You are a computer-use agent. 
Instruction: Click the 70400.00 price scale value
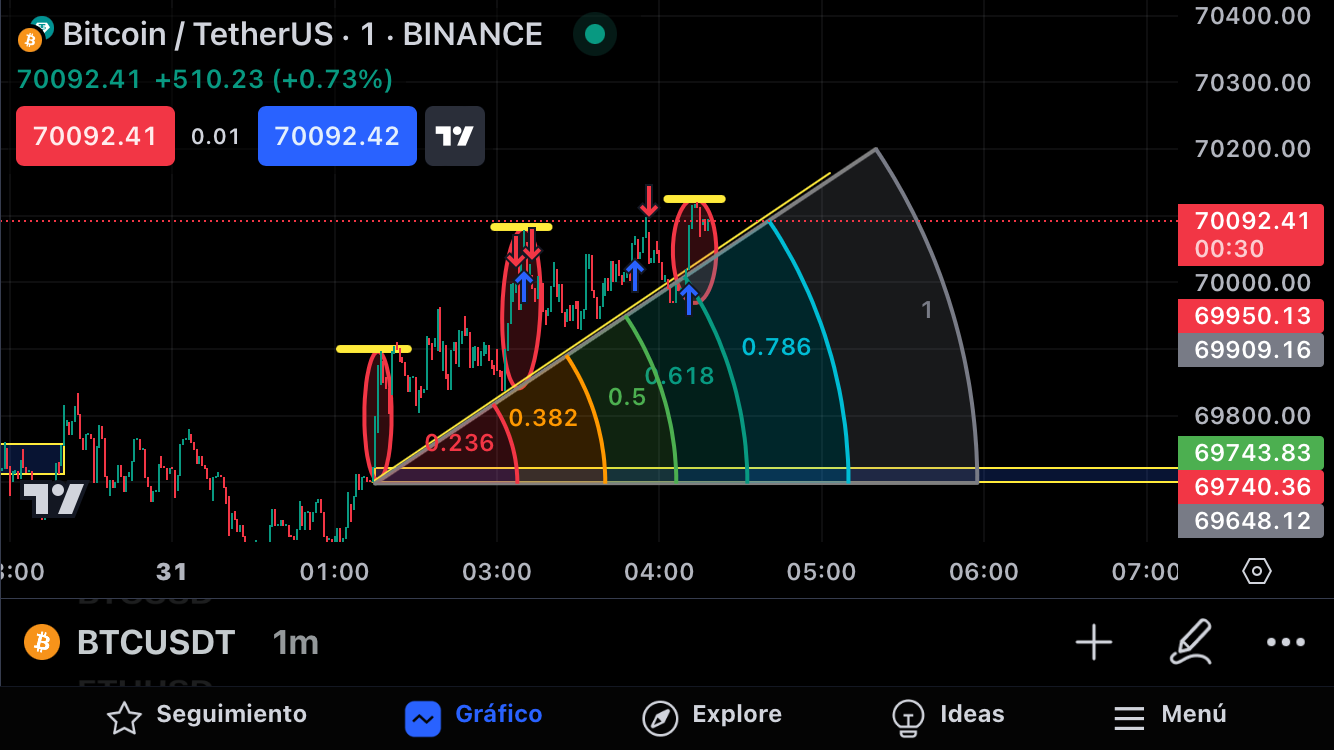[1253, 16]
